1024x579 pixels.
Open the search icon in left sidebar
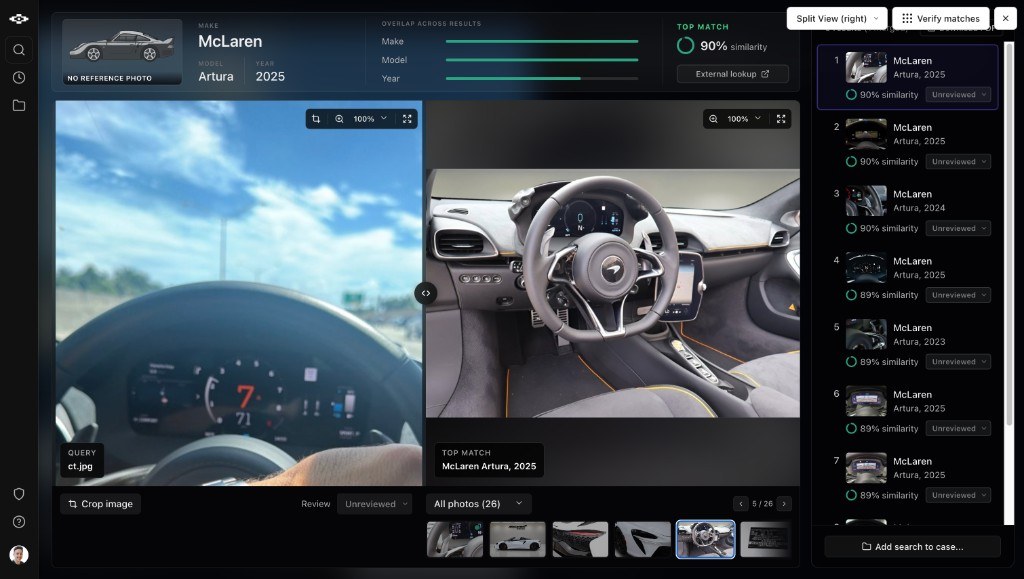click(x=19, y=50)
